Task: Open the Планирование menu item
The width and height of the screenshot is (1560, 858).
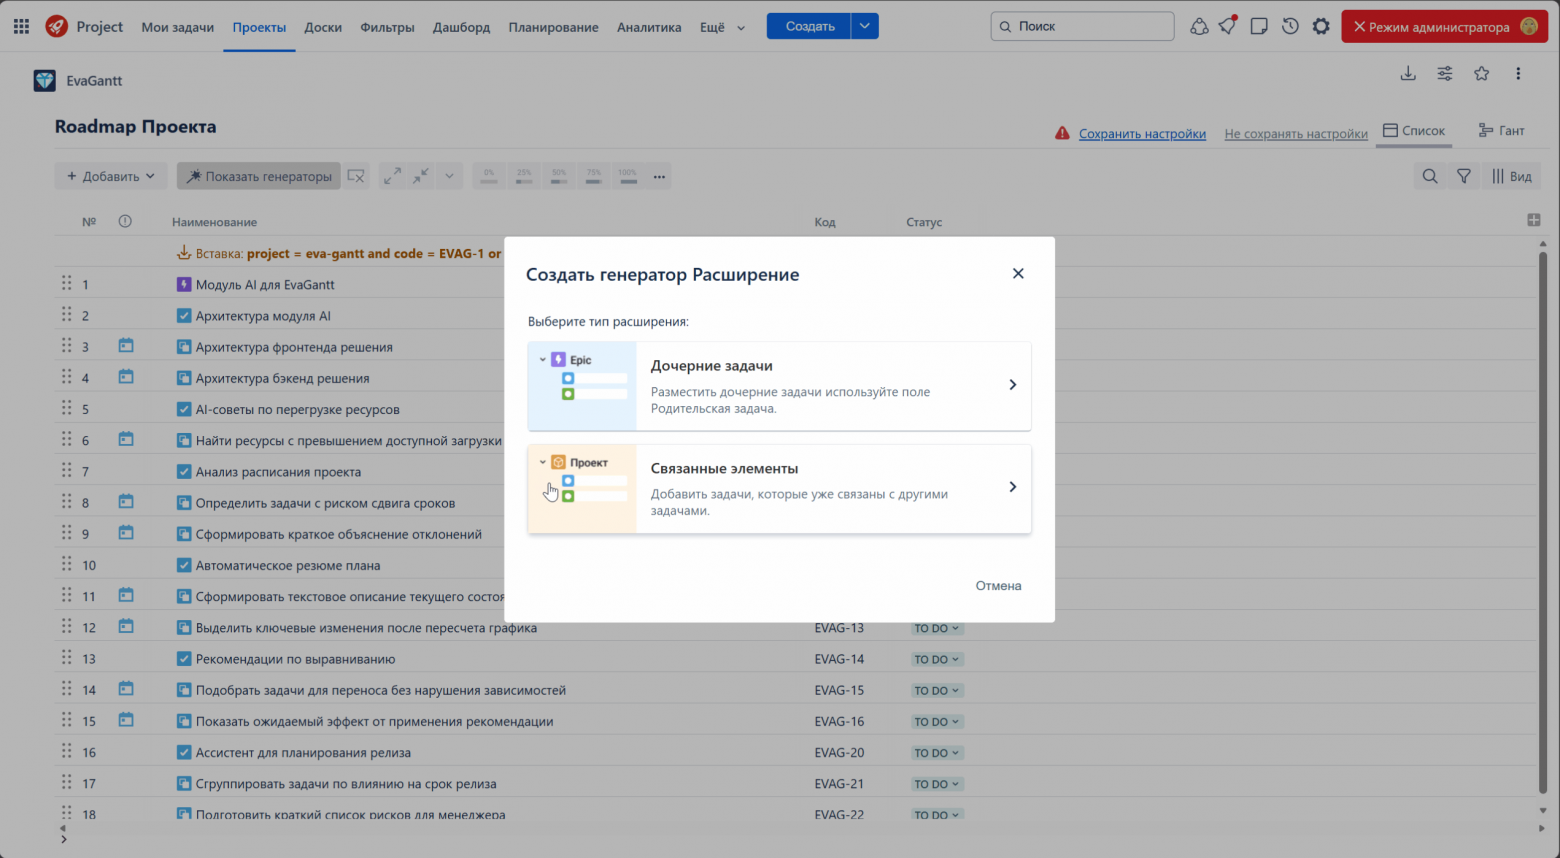Action: [553, 27]
